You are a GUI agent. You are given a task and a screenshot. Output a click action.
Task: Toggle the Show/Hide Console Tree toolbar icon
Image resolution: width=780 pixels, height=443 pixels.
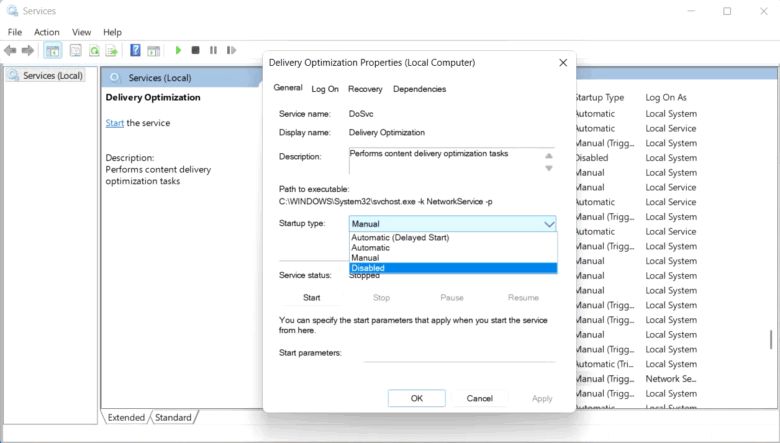tap(53, 50)
